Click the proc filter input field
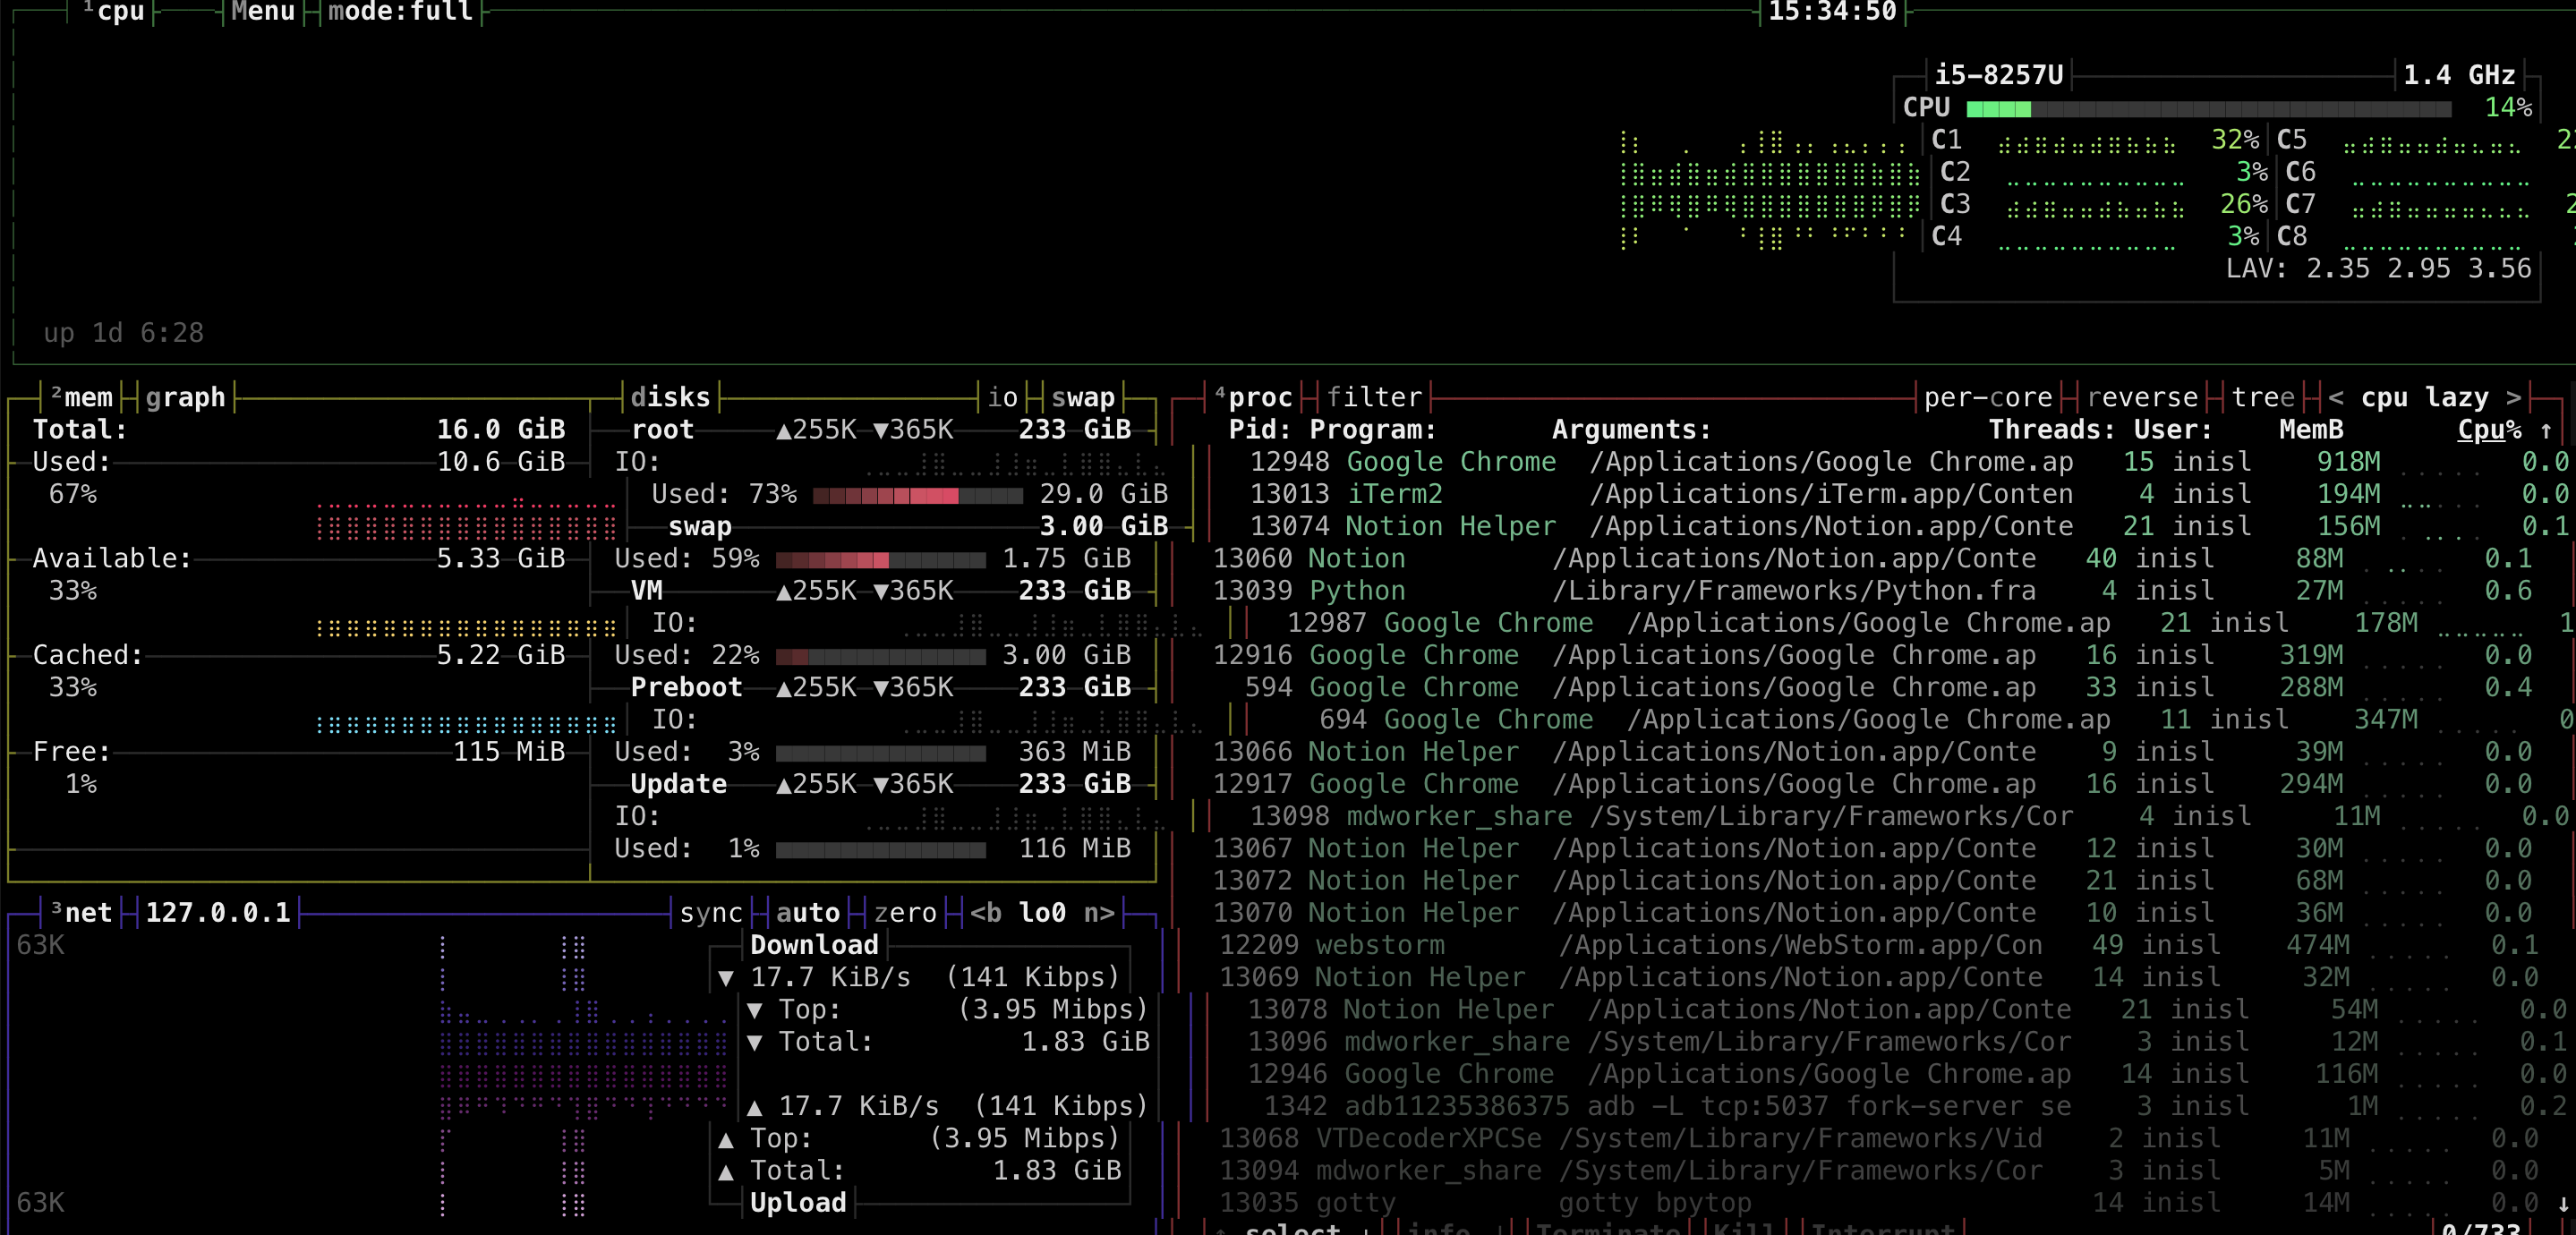Viewport: 2576px width, 1235px height. [1373, 398]
